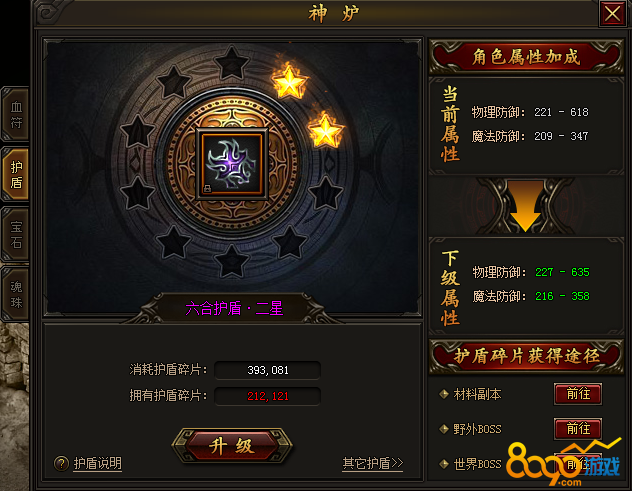
Task: Switch to the 血符 side tab
Action: 15,114
